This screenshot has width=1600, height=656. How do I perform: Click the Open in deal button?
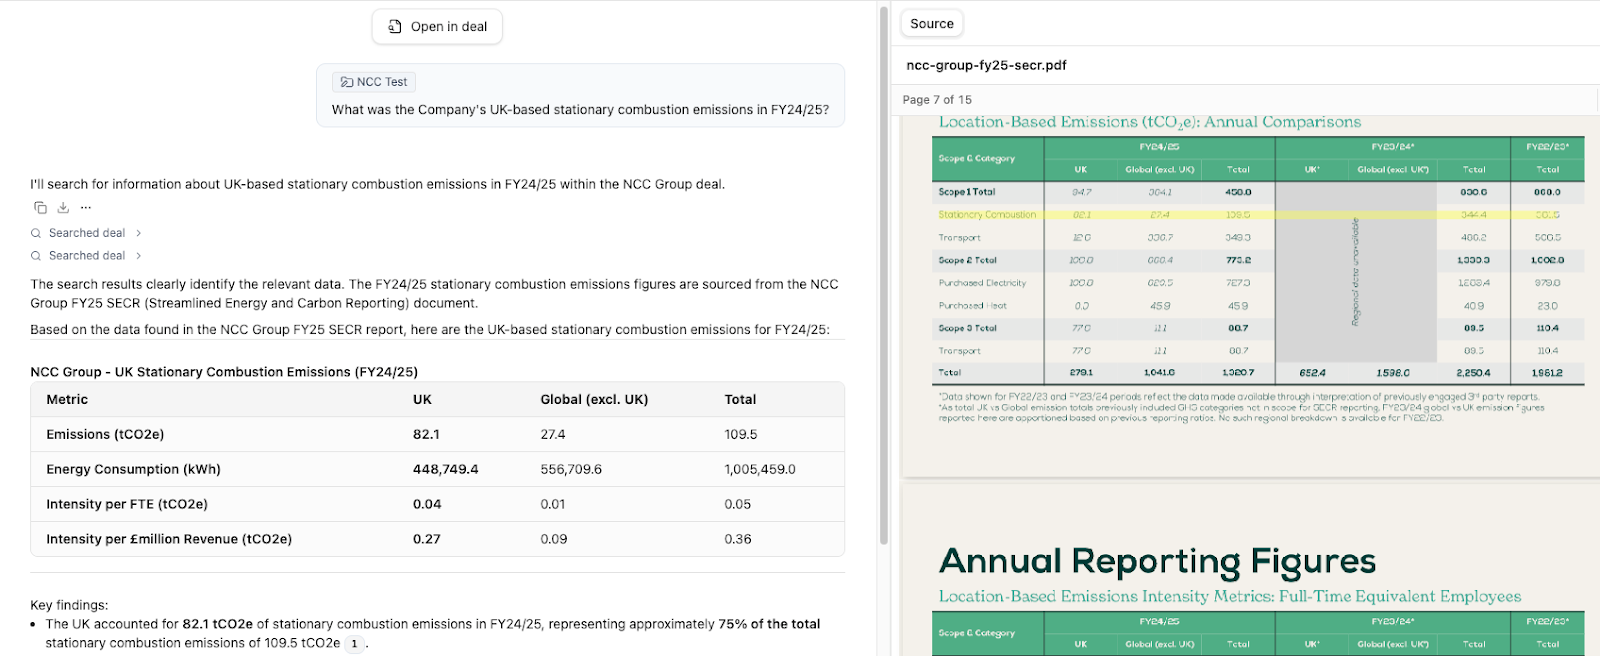click(437, 27)
